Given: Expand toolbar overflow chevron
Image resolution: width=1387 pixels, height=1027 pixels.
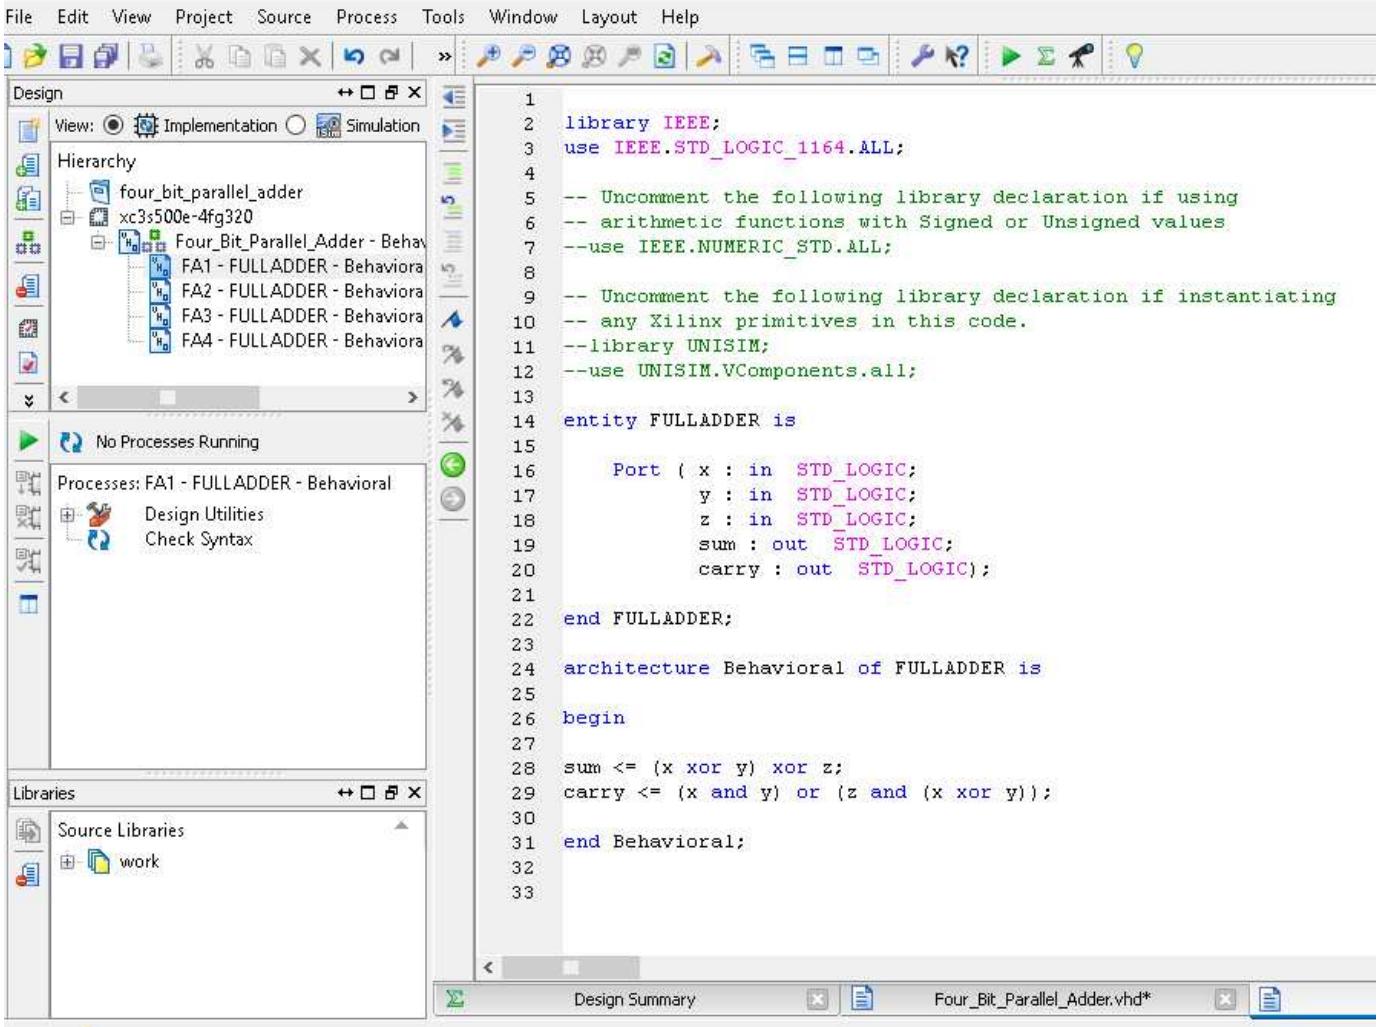Looking at the screenshot, I should pyautogui.click(x=445, y=57).
